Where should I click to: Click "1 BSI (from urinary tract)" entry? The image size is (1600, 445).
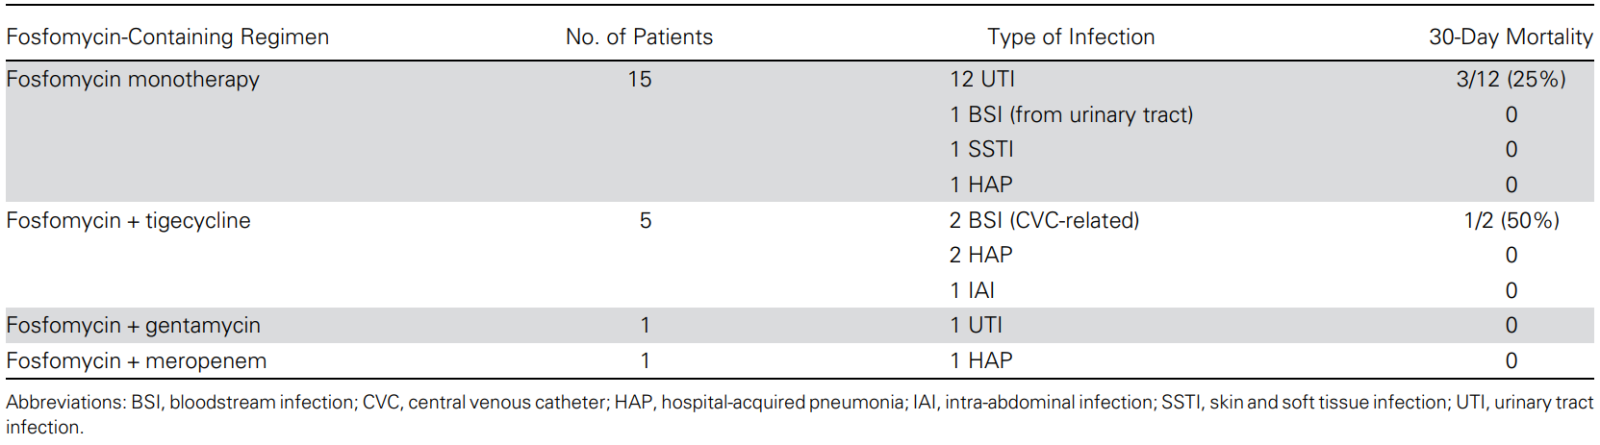[x=1071, y=115]
